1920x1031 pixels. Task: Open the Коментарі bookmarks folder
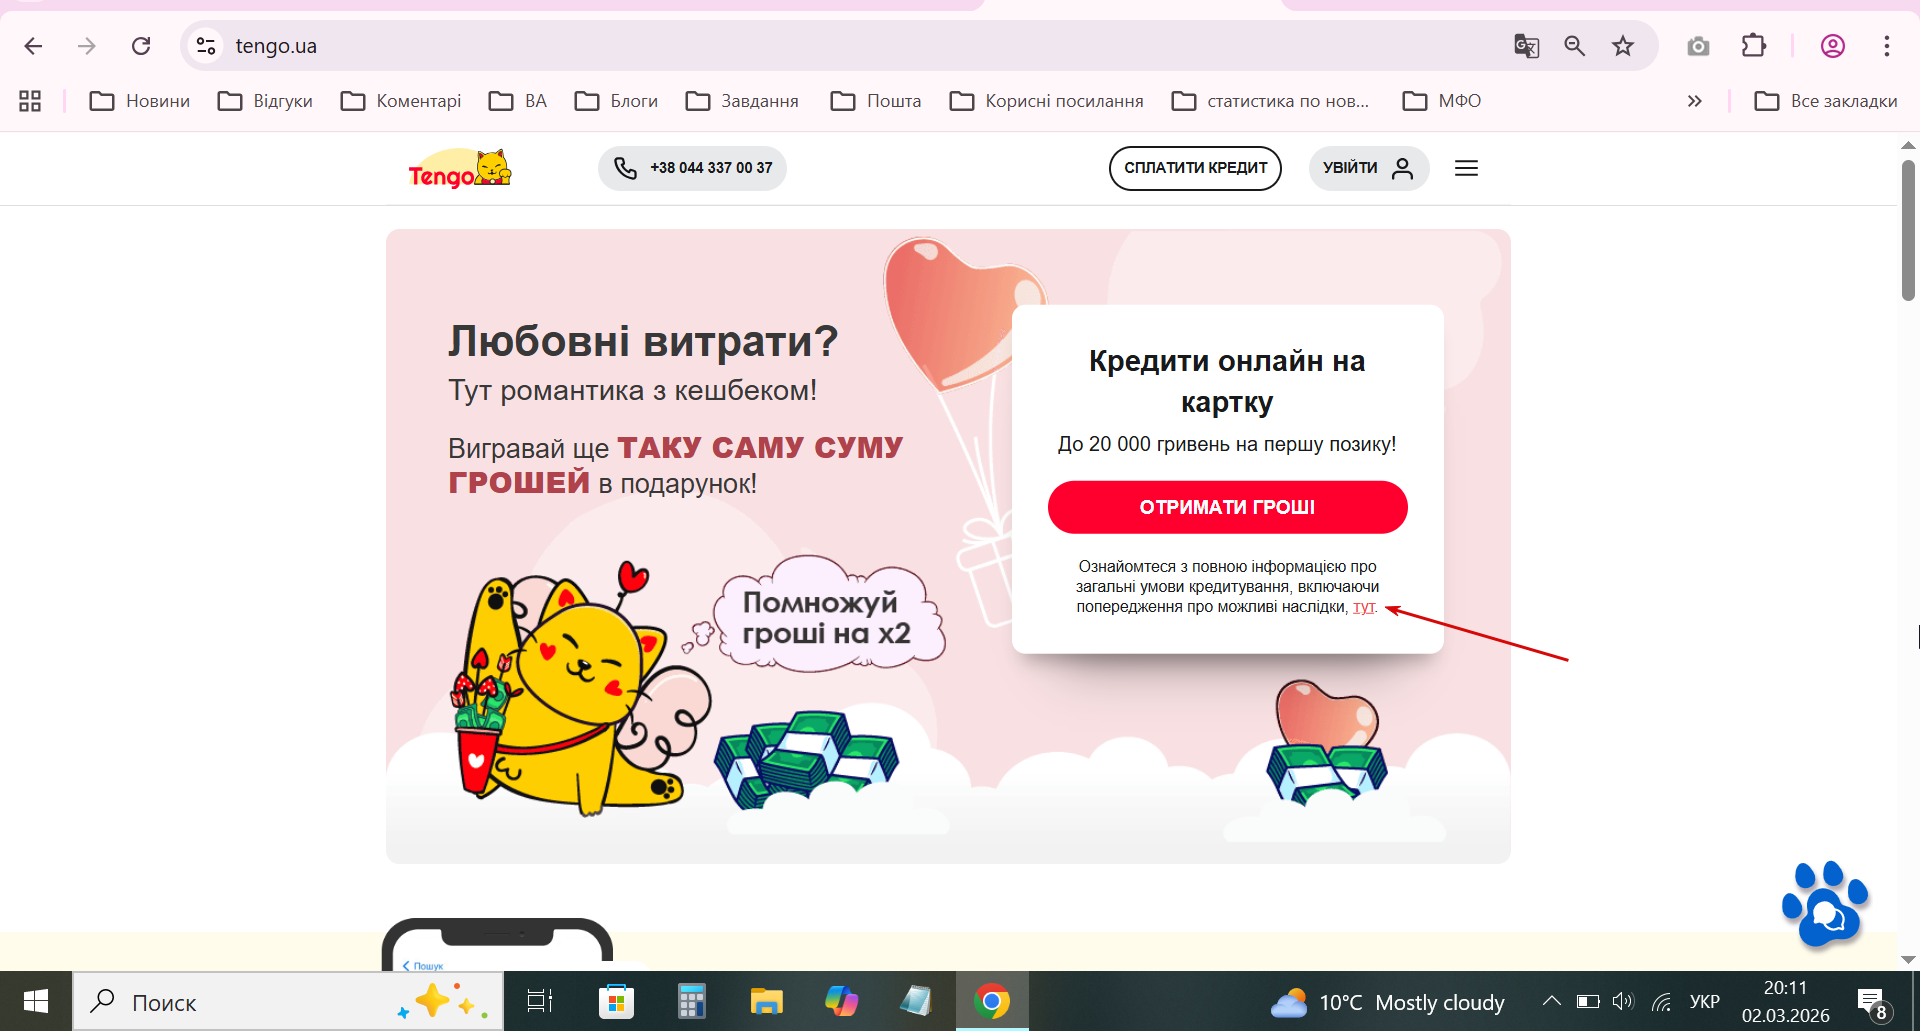pyautogui.click(x=401, y=101)
